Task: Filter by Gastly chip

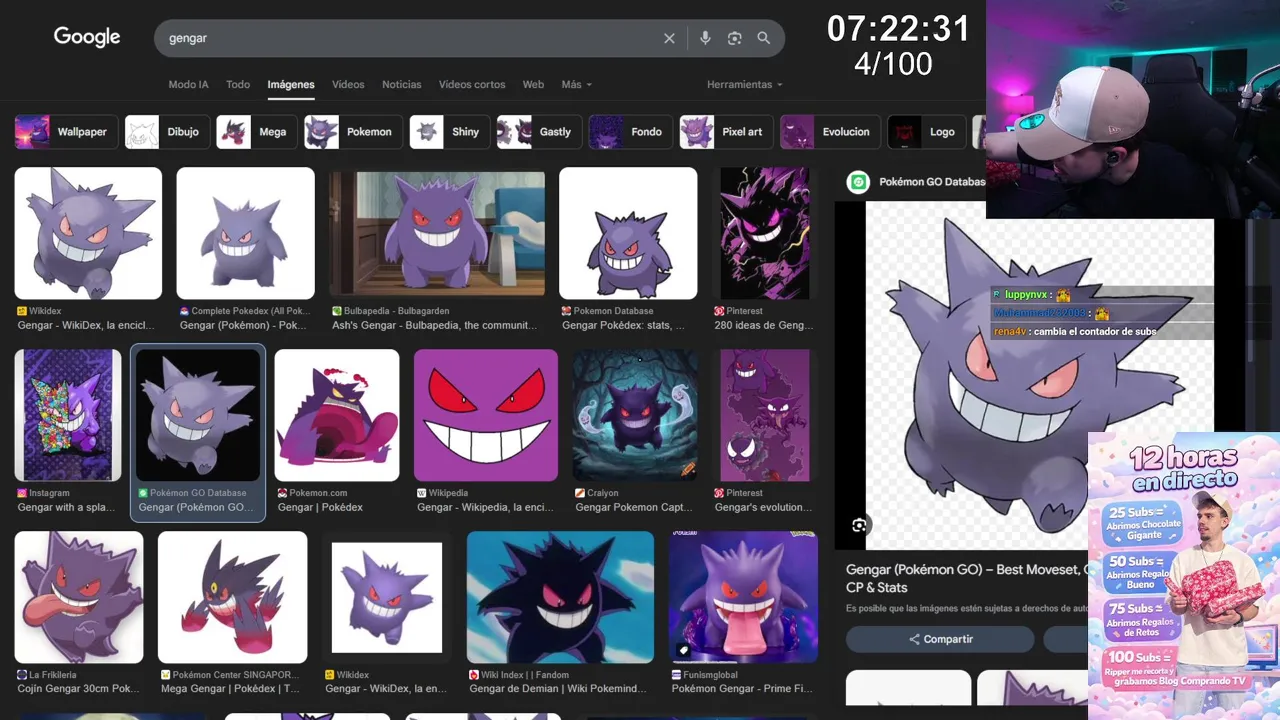Action: [539, 132]
